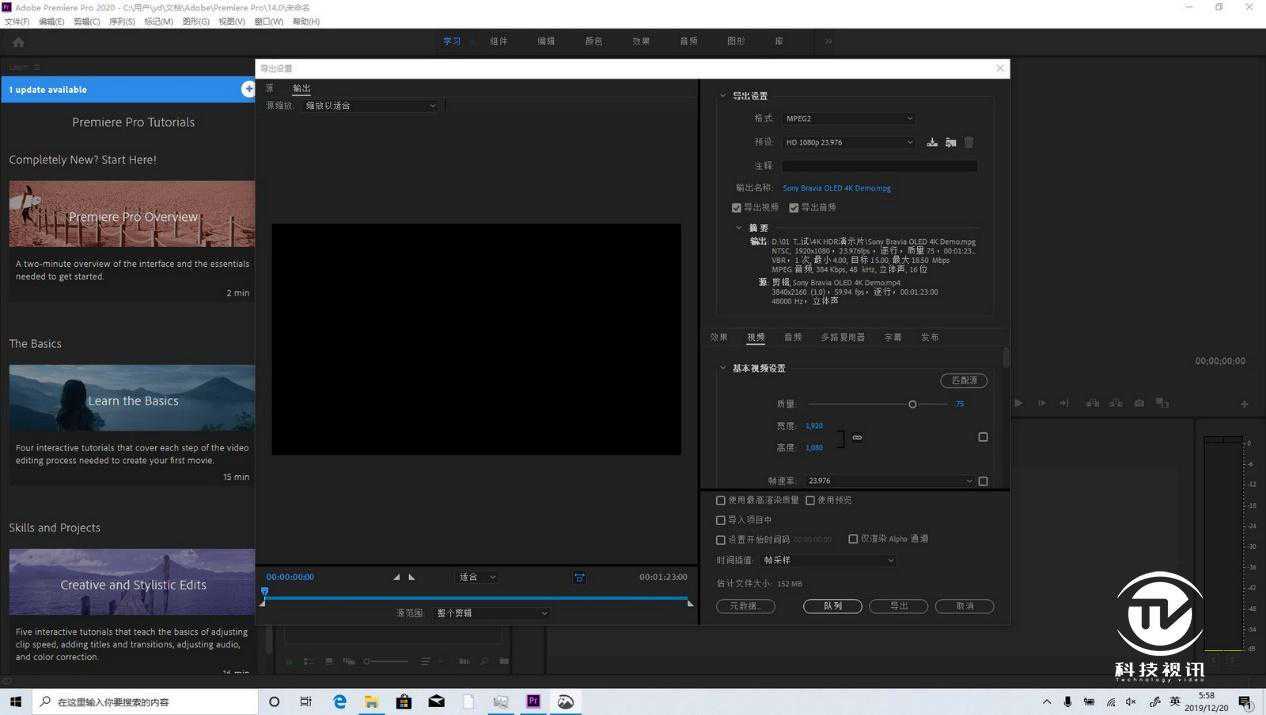
Task: Open the 预设 HD 1080p 23.976 dropdown
Action: pyautogui.click(x=848, y=143)
